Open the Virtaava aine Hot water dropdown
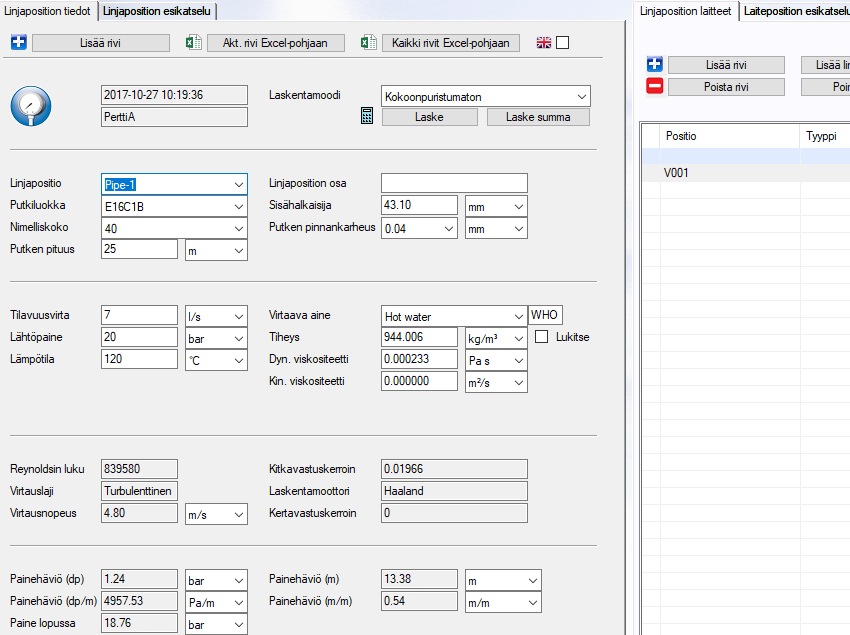 coord(517,316)
